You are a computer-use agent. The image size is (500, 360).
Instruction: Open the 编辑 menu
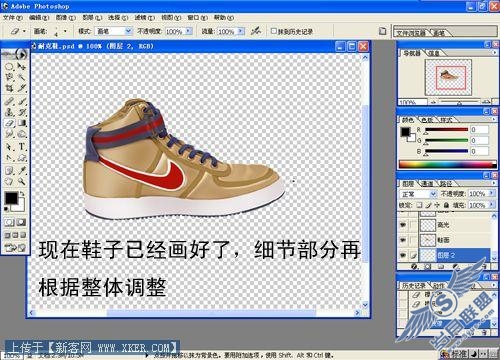pyautogui.click(x=39, y=17)
